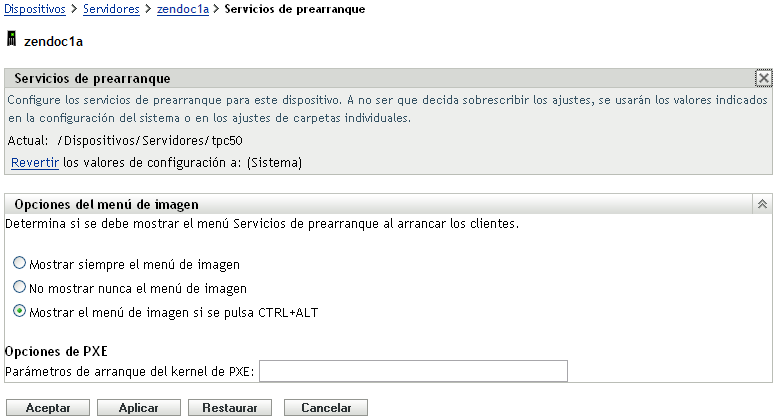Click the server device icon beside zendoc1a

click(10, 41)
